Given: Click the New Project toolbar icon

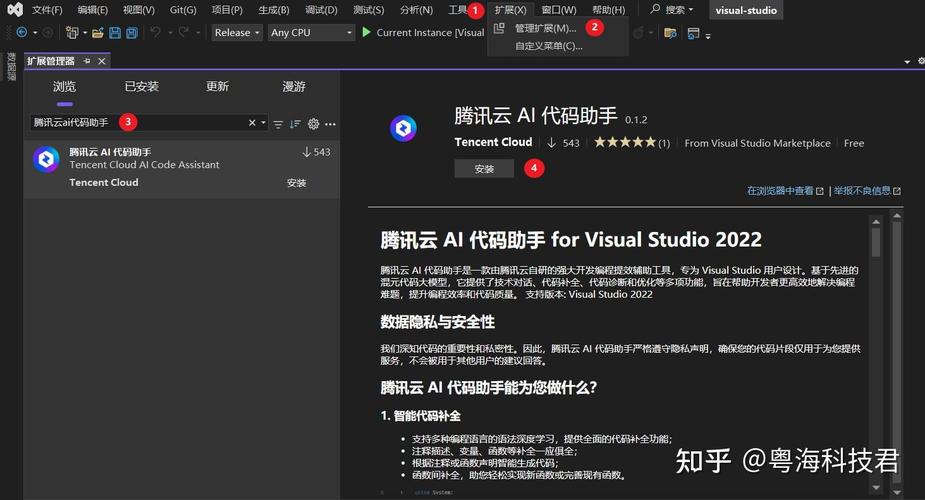Looking at the screenshot, I should point(72,32).
